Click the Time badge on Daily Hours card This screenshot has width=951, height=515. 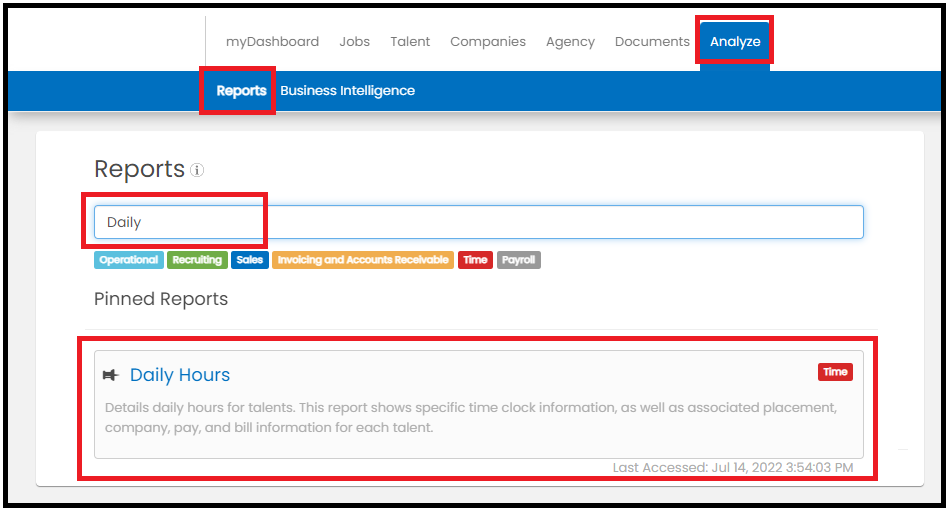[835, 372]
